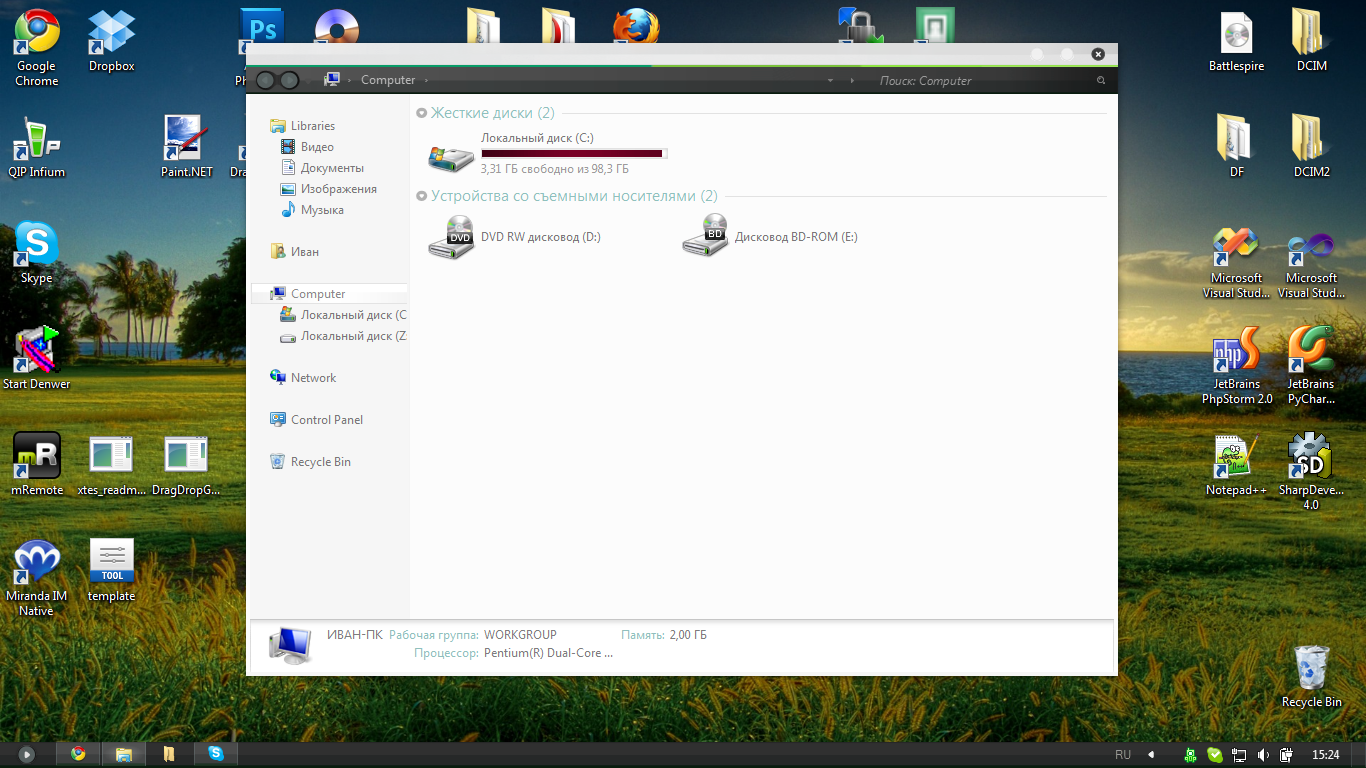This screenshot has width=1366, height=768.
Task: Open the Музыка library
Action: tap(312, 210)
